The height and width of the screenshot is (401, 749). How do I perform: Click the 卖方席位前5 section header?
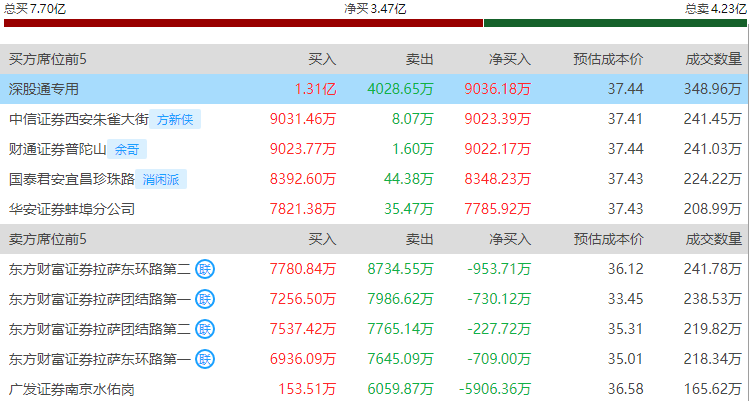48,239
